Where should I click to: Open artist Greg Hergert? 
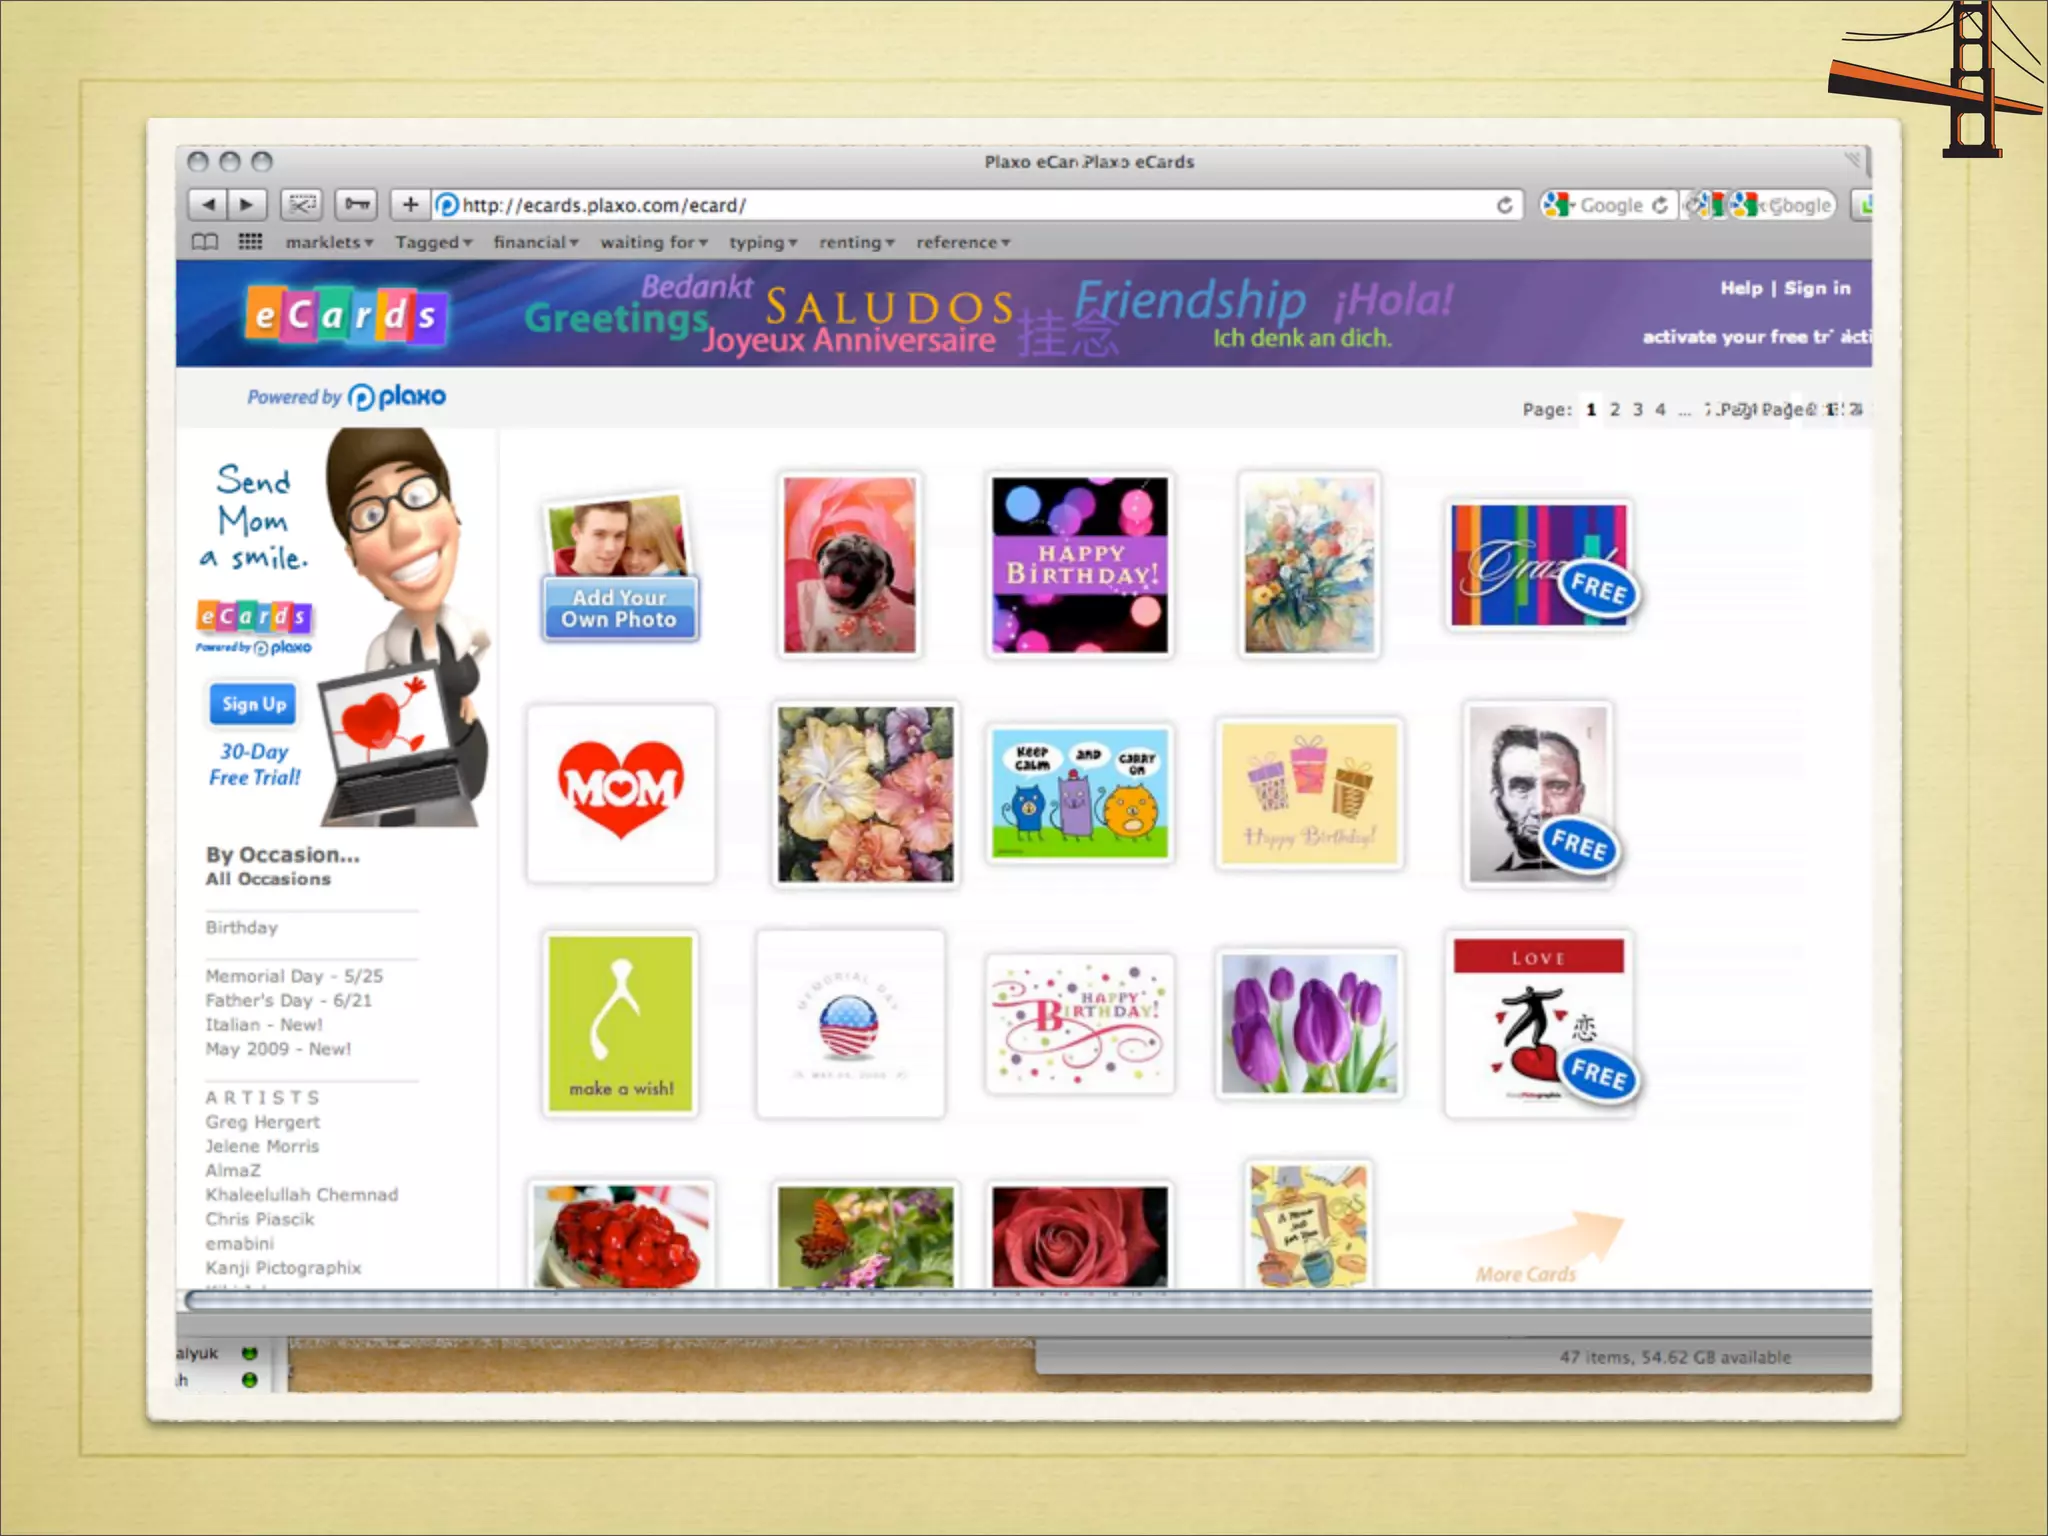(263, 1122)
